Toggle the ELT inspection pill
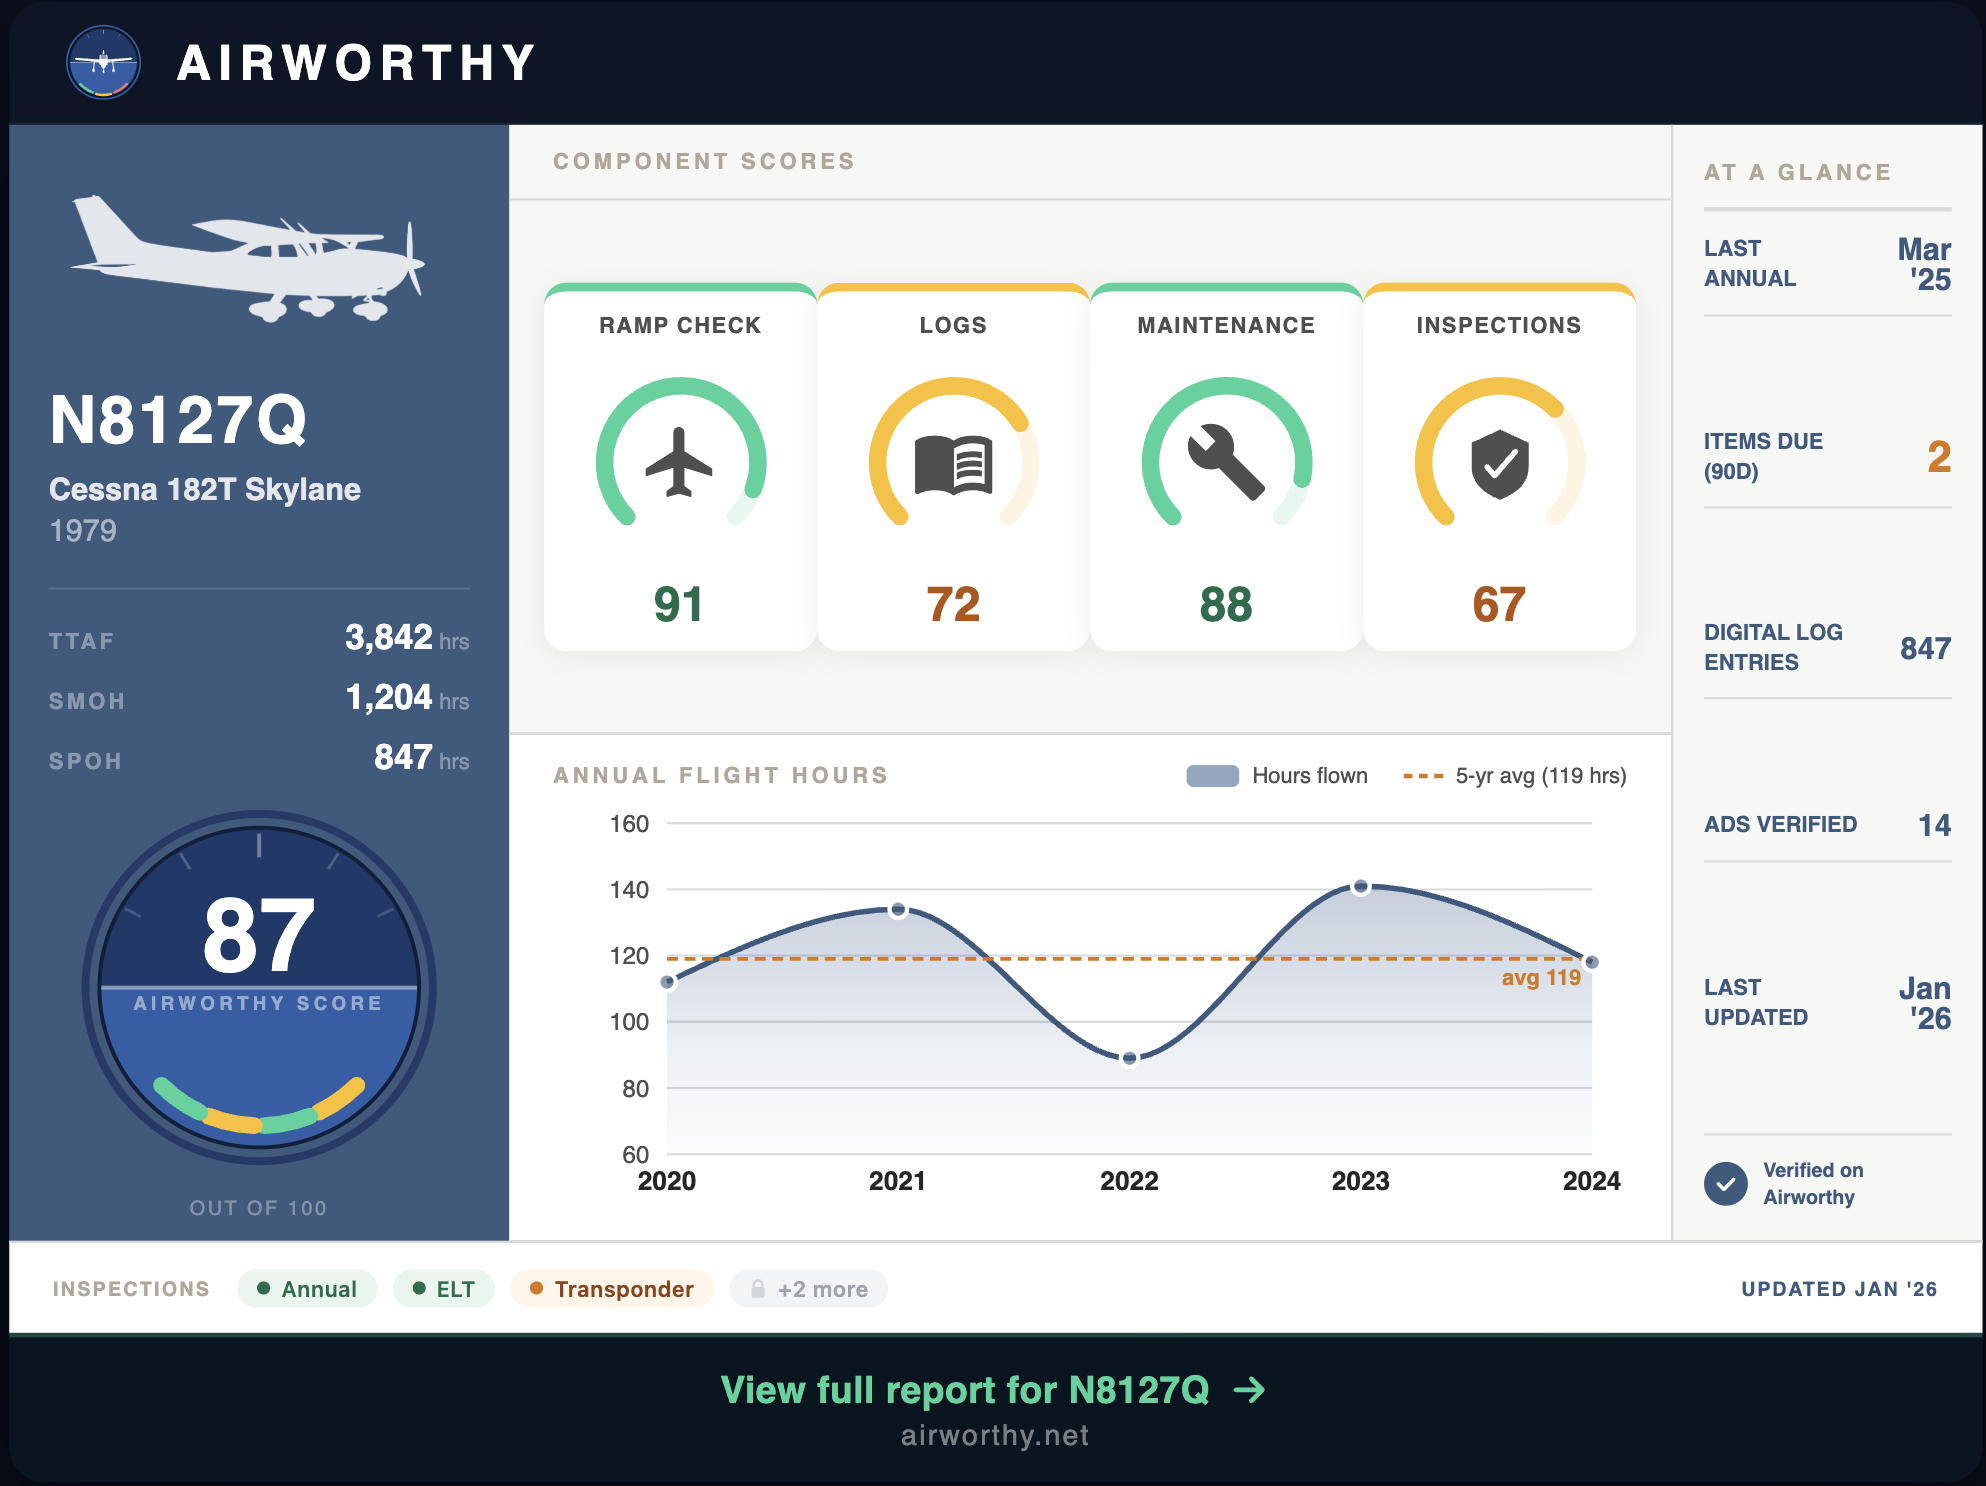The width and height of the screenshot is (1986, 1486). (443, 1289)
